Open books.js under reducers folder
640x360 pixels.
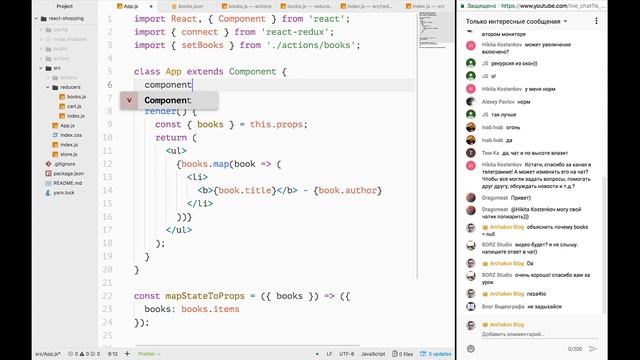76,97
